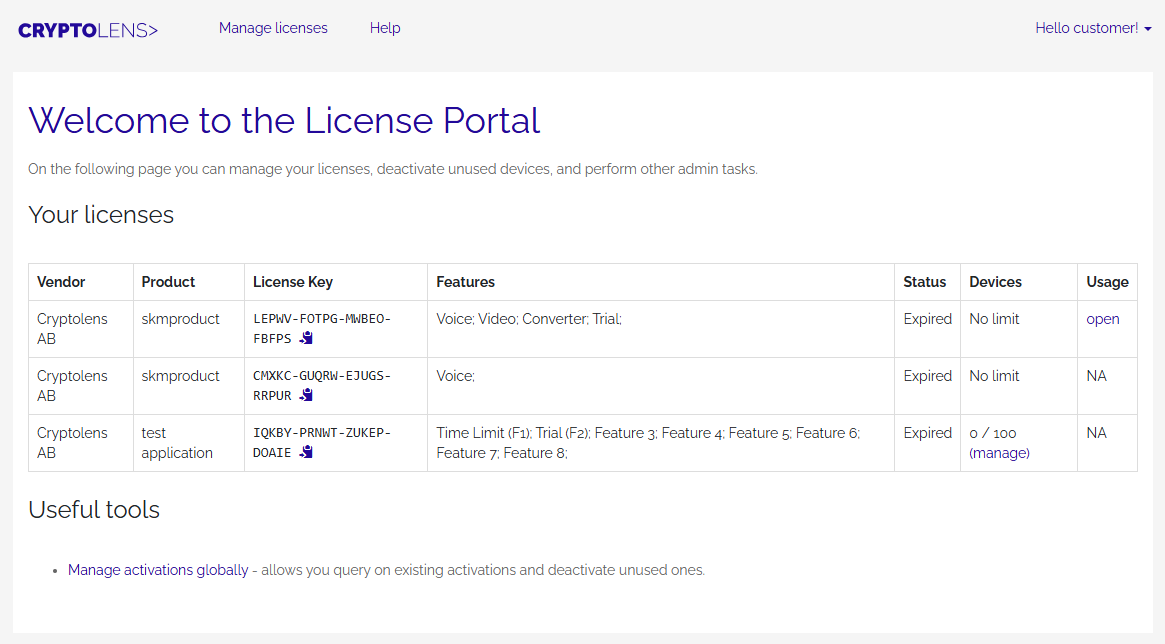Click the 0 / 100 devices count

click(993, 433)
